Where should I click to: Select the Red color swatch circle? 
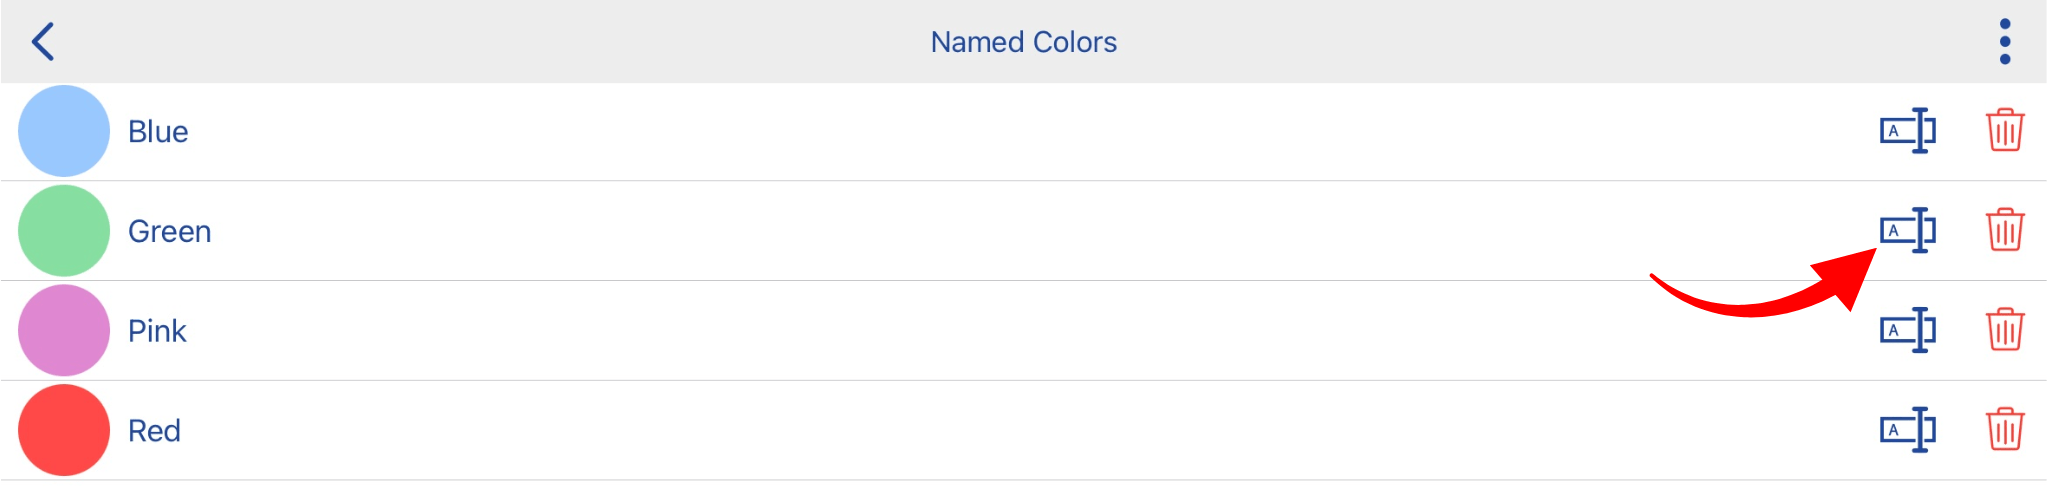(x=64, y=431)
